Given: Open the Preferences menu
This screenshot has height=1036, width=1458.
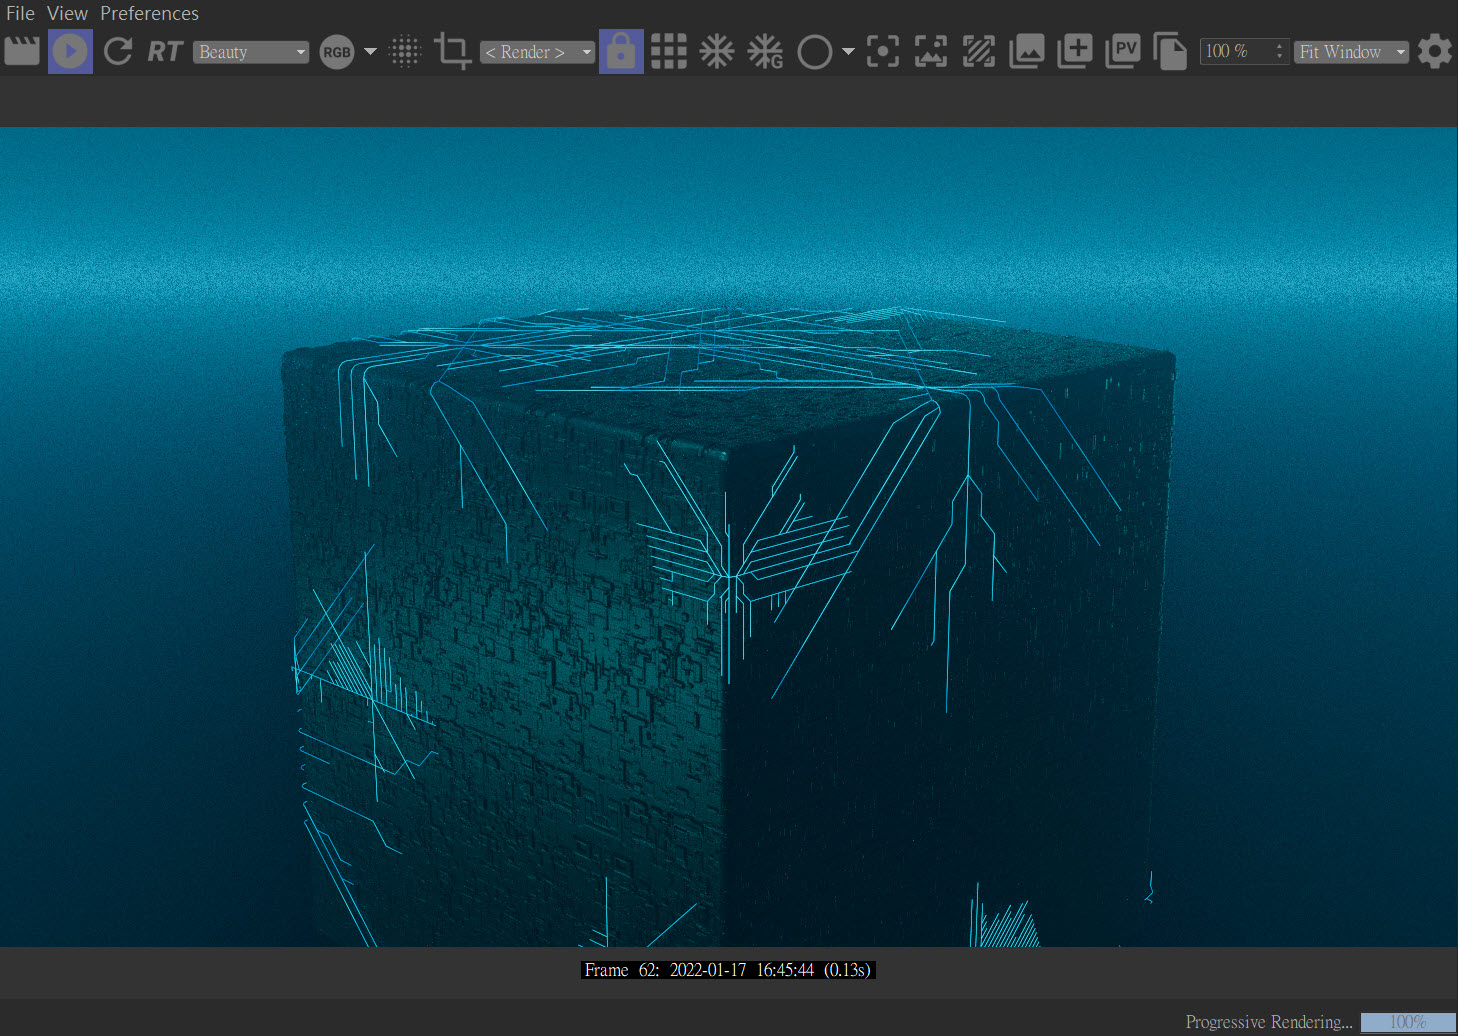Looking at the screenshot, I should 149,13.
